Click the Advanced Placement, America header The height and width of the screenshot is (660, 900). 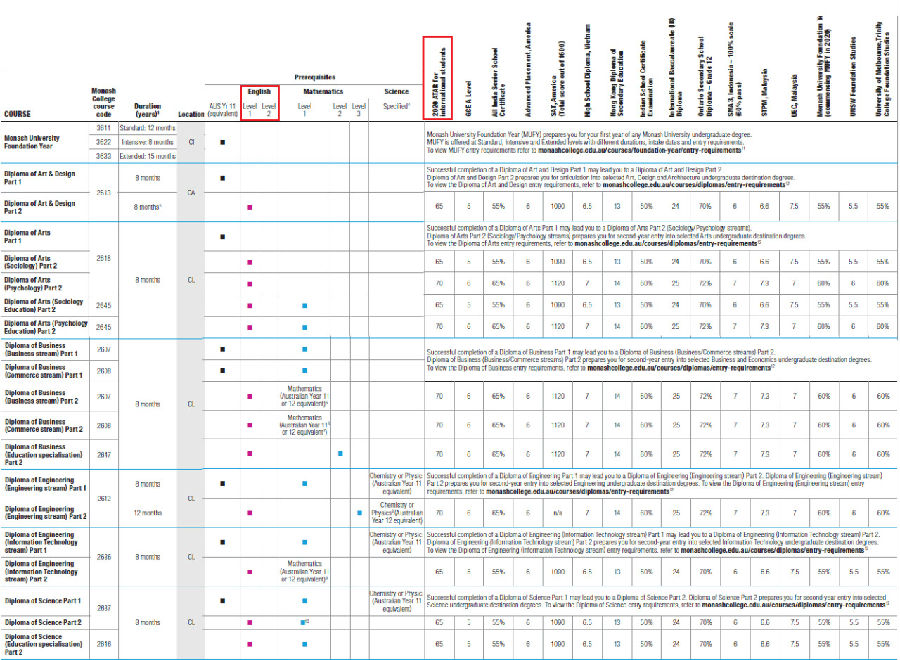[x=527, y=69]
